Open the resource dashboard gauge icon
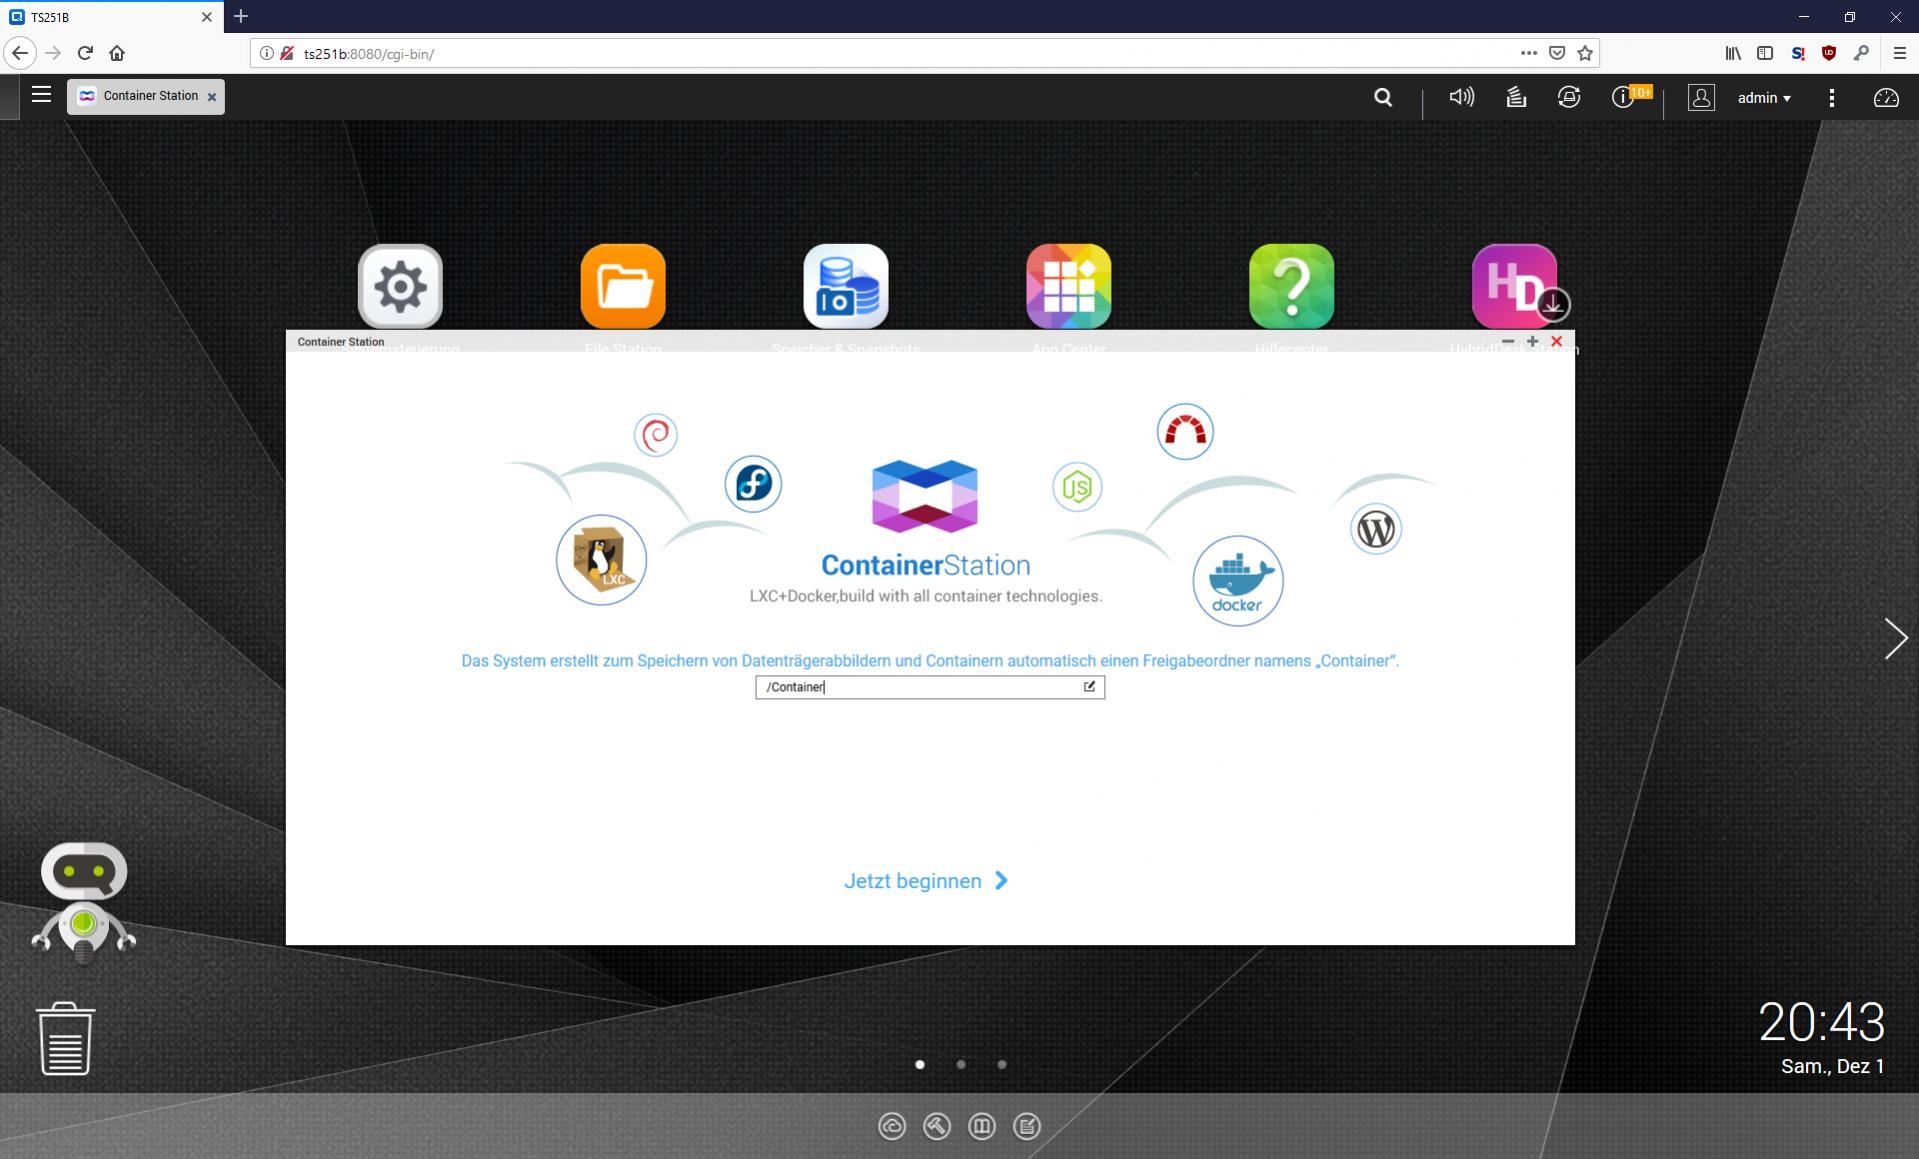This screenshot has height=1159, width=1919. point(1886,97)
